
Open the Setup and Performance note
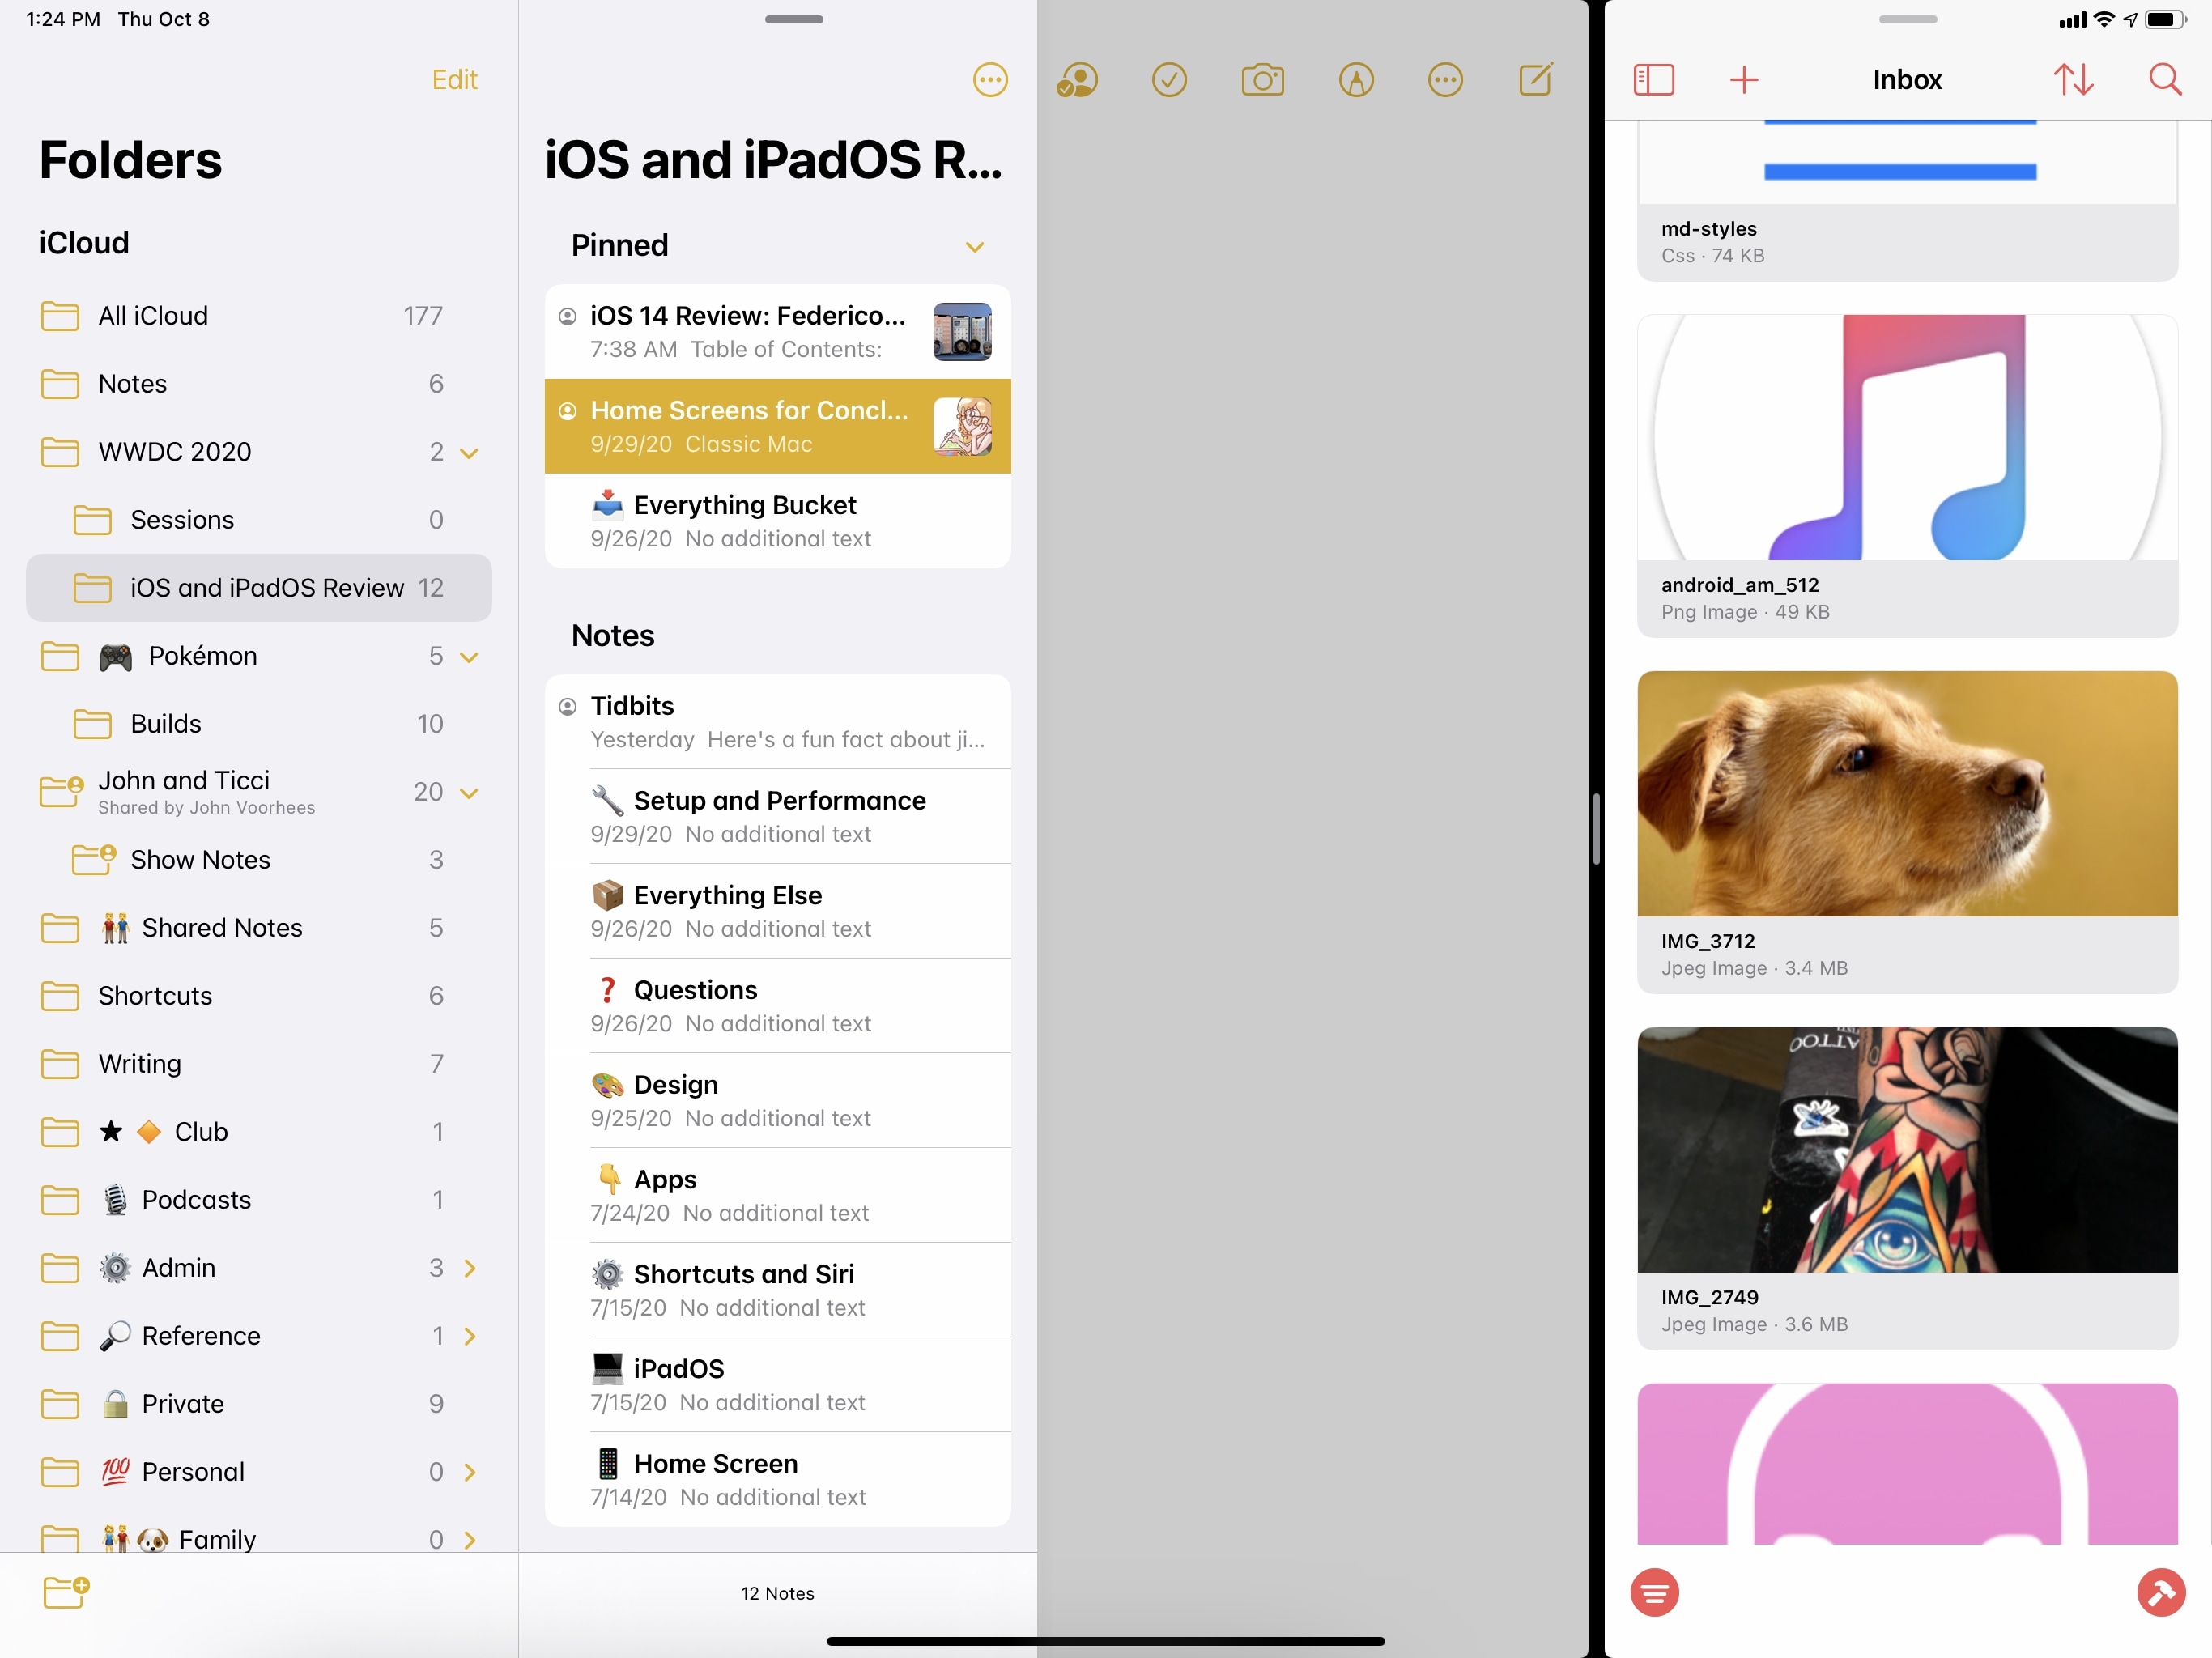777,816
